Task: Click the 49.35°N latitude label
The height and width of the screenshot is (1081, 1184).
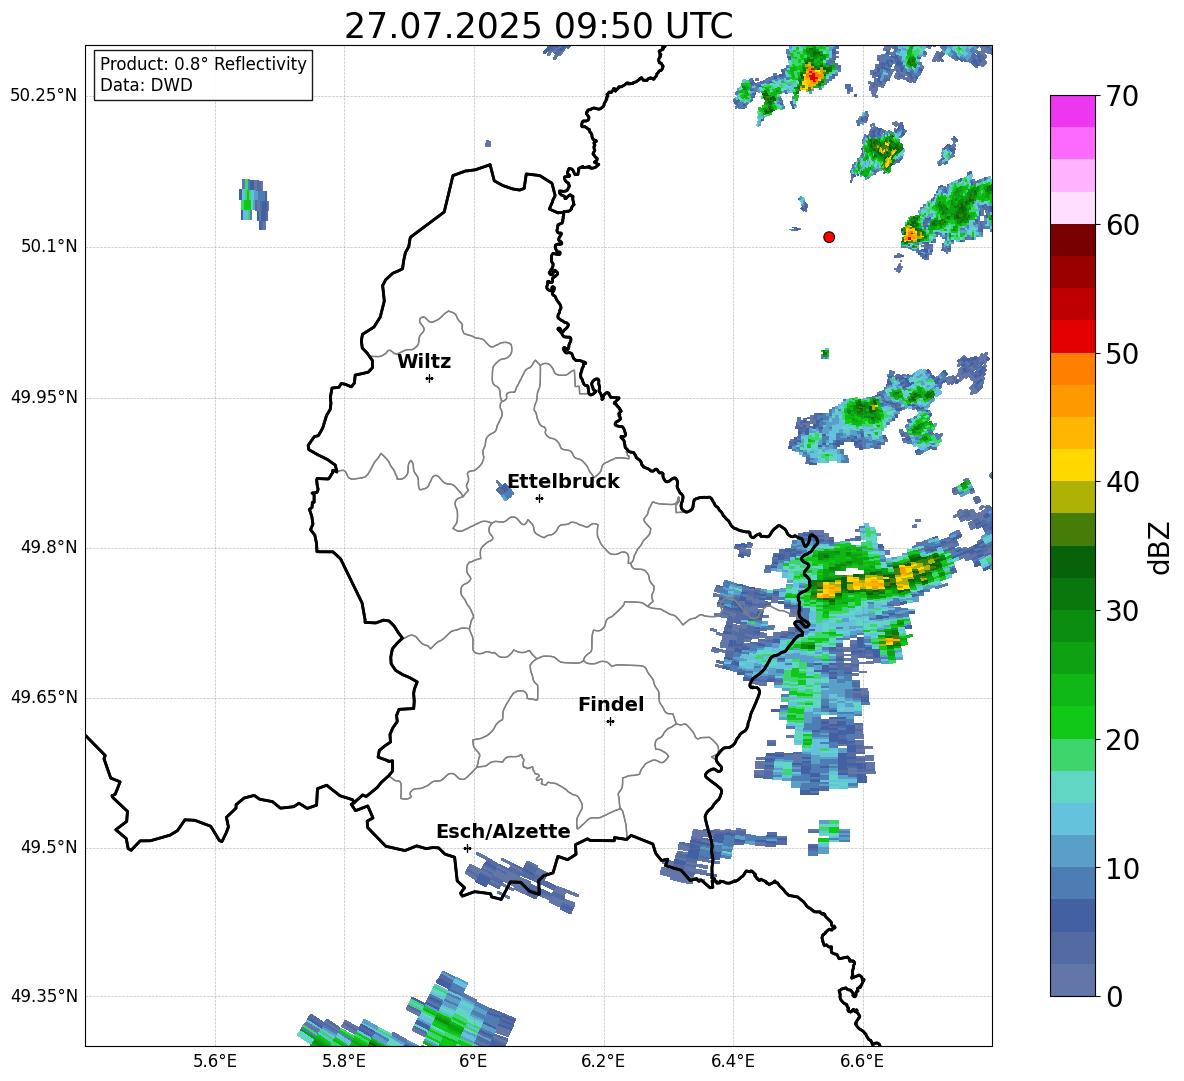Action: coord(44,996)
